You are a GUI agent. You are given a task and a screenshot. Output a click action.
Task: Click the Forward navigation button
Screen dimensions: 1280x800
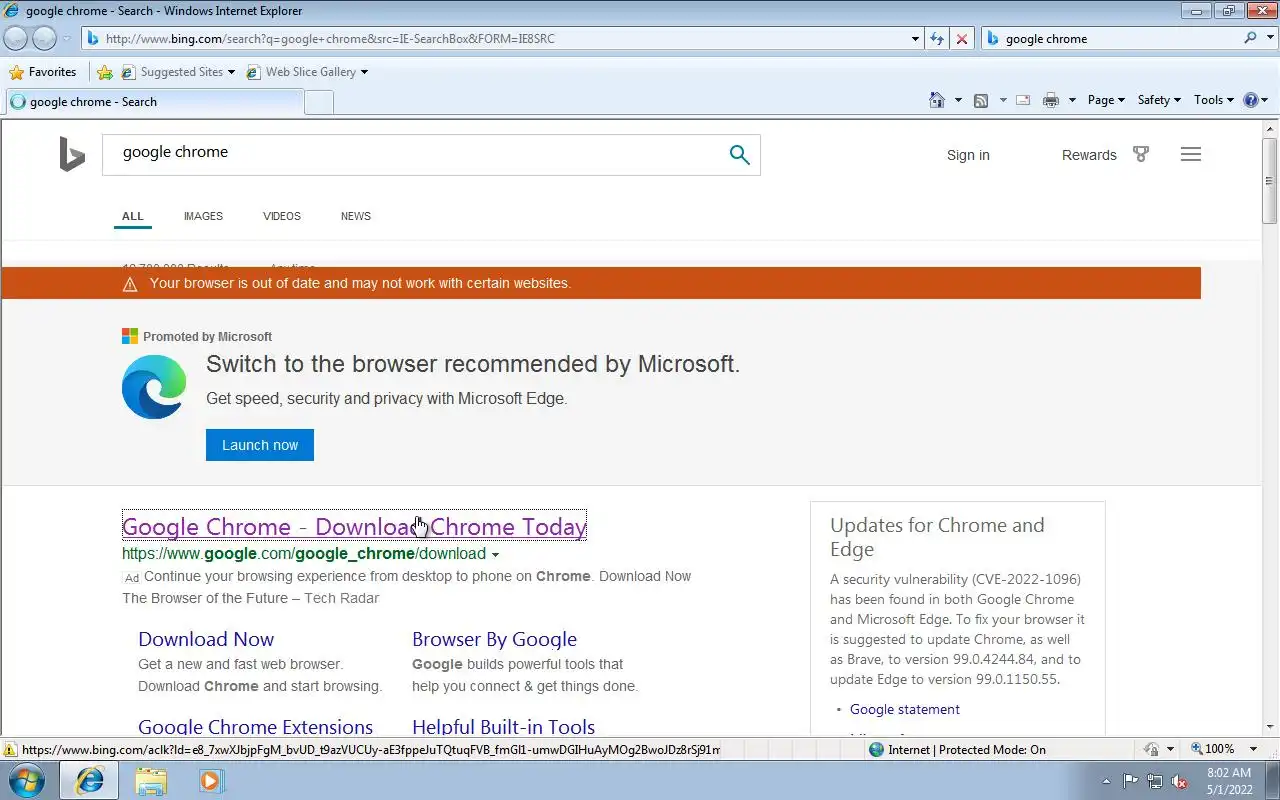point(45,38)
